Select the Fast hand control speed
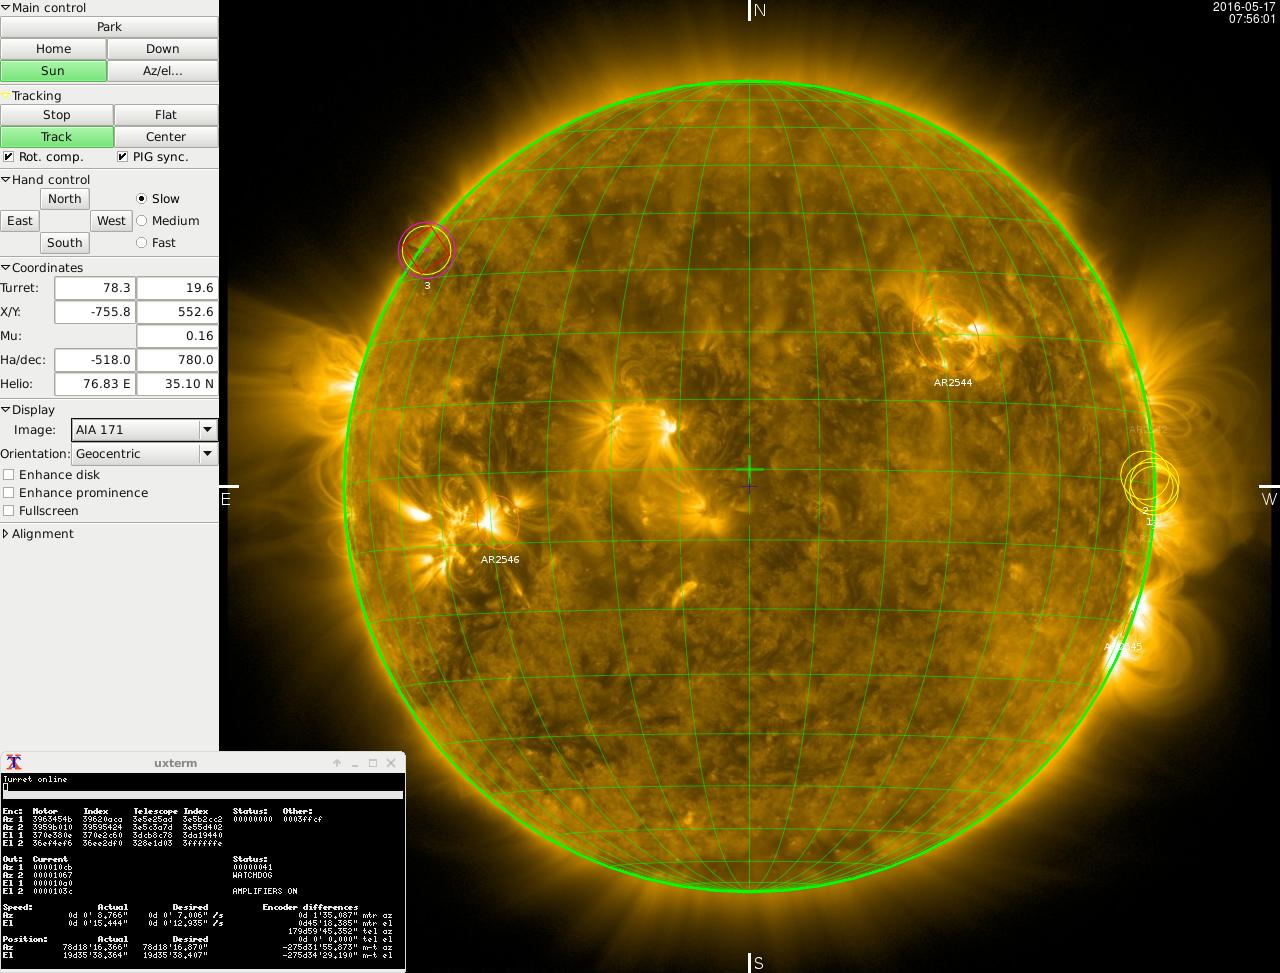 pos(141,243)
